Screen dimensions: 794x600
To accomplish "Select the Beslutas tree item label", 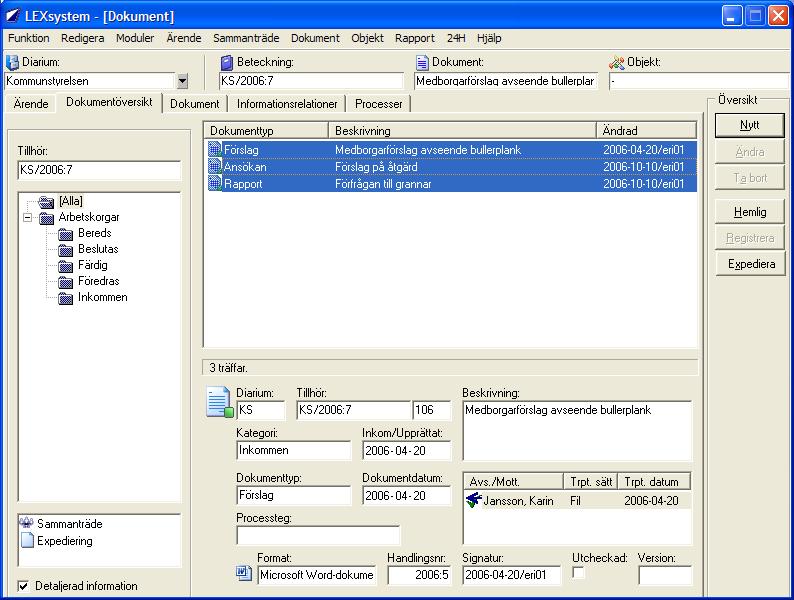I will click(x=98, y=249).
